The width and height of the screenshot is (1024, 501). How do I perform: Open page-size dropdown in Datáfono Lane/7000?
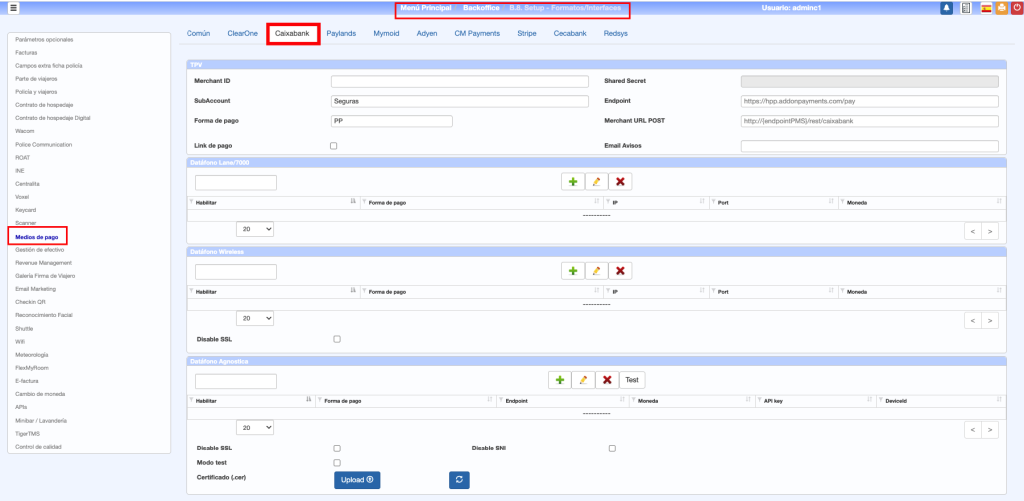pyautogui.click(x=255, y=229)
